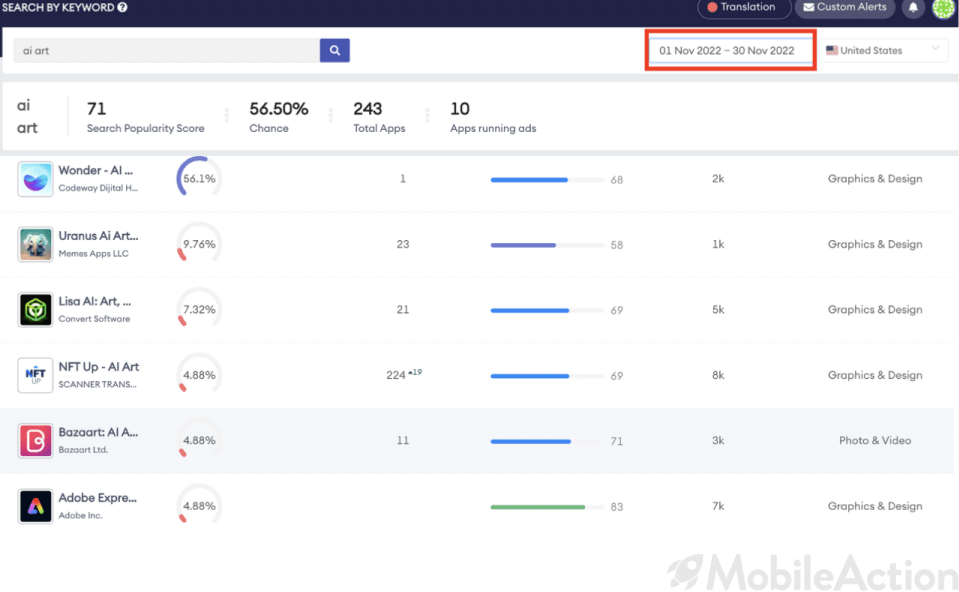Open the help icon beside Search by Keyword

(122, 7)
